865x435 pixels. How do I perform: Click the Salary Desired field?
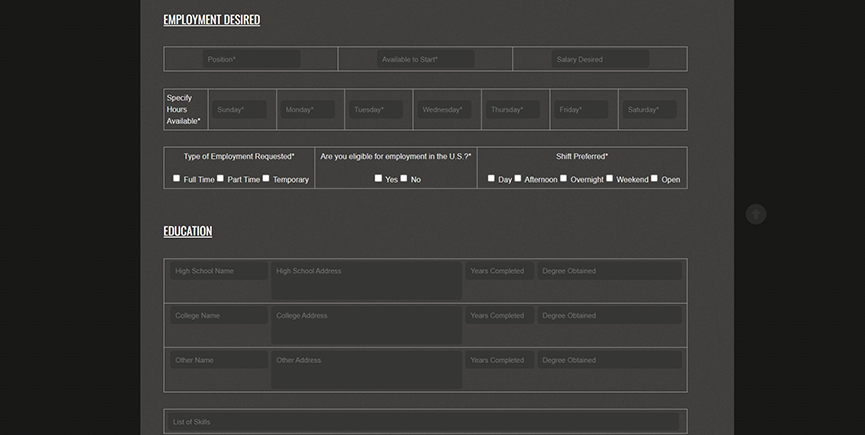600,59
